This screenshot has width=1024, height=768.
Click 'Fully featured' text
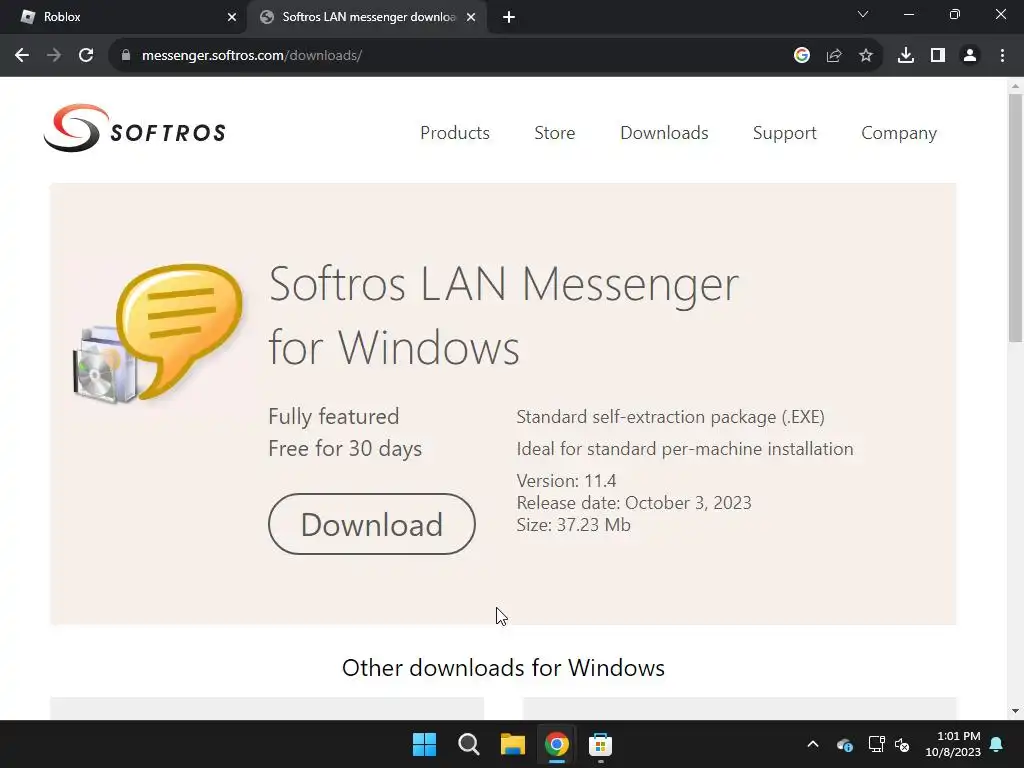coord(334,417)
